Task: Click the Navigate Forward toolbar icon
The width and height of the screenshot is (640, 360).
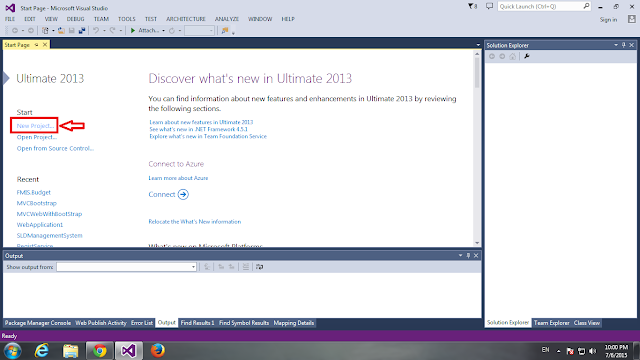Action: (31, 31)
